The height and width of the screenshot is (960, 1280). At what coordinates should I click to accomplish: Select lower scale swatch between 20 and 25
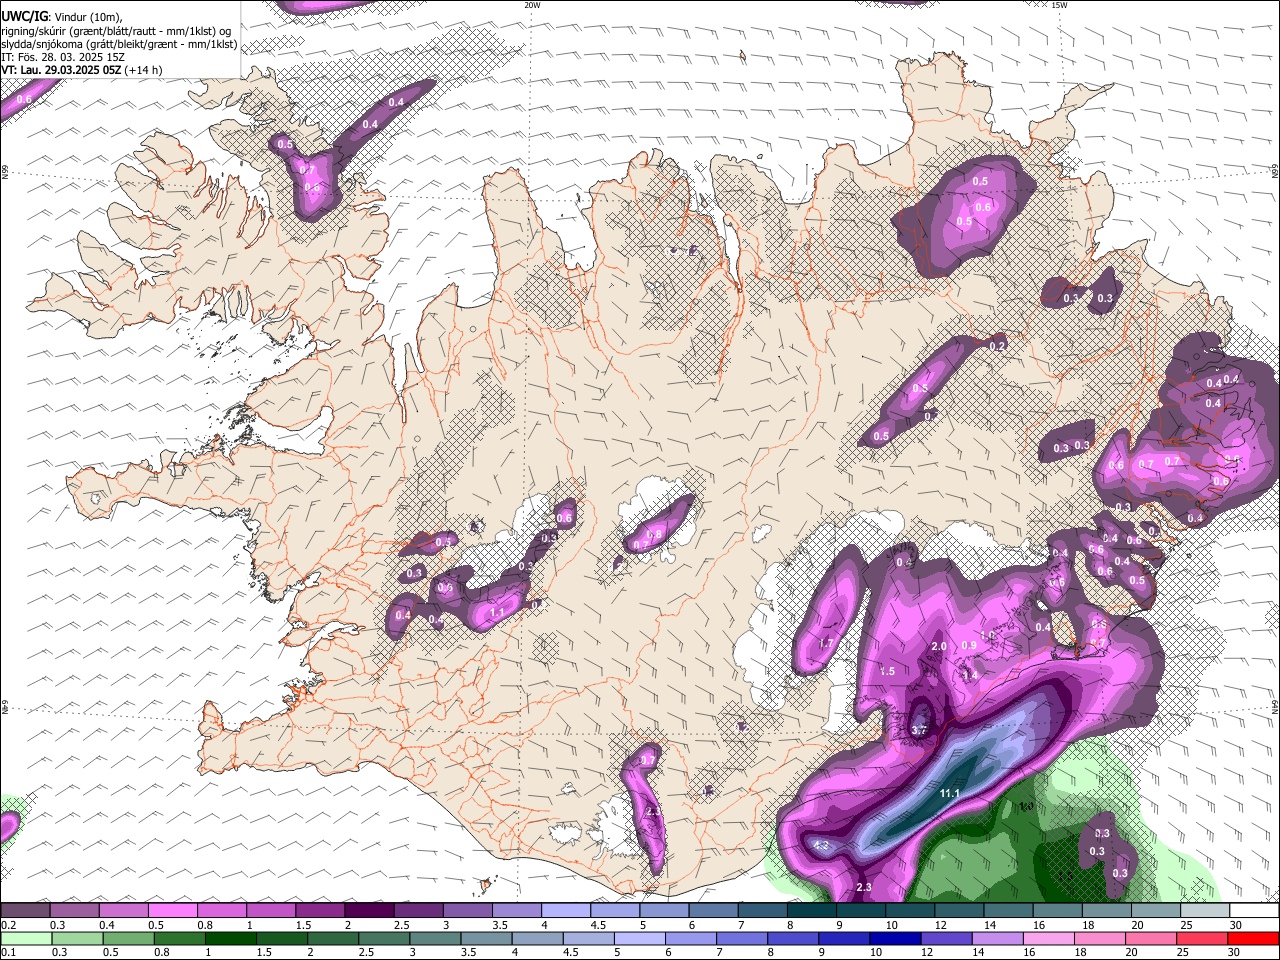(1152, 938)
